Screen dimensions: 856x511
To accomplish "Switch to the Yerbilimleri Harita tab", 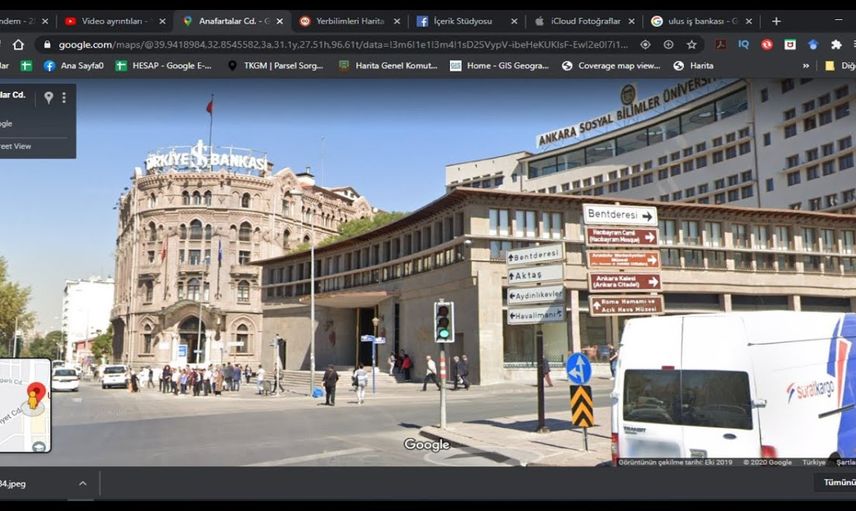I will coord(348,20).
